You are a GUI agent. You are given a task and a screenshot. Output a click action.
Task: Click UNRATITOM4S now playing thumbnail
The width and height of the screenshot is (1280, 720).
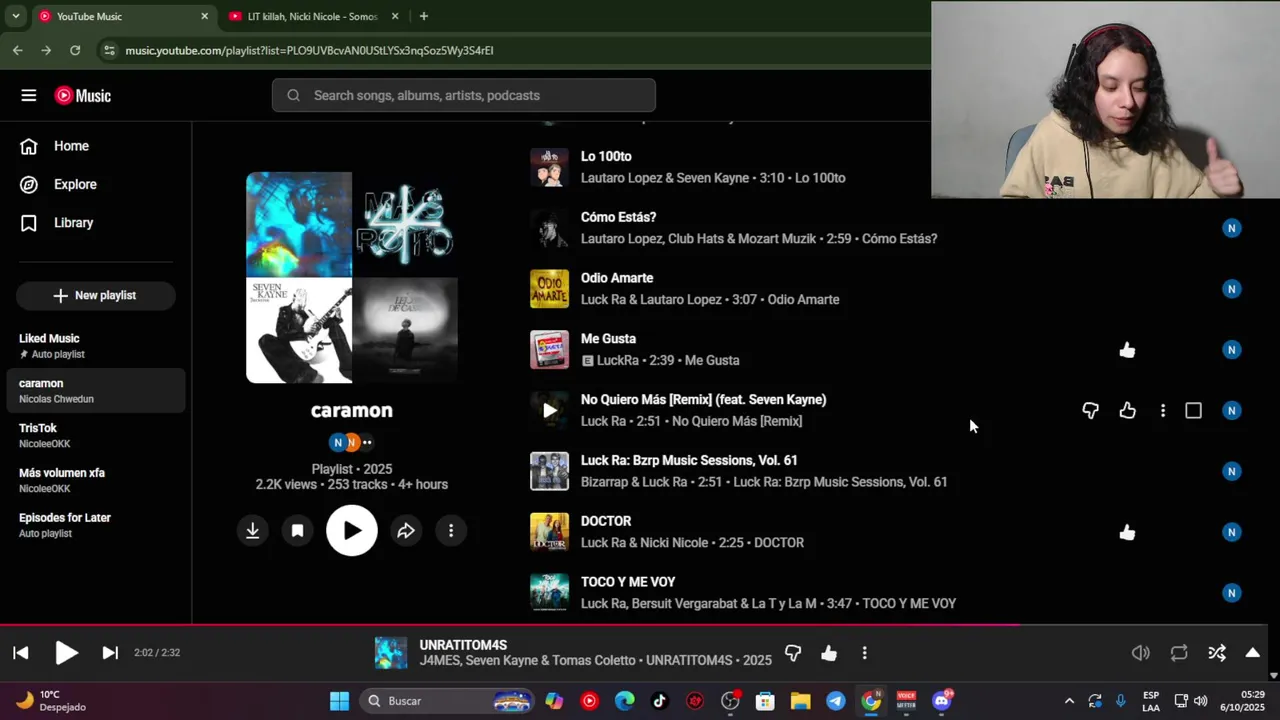click(391, 653)
